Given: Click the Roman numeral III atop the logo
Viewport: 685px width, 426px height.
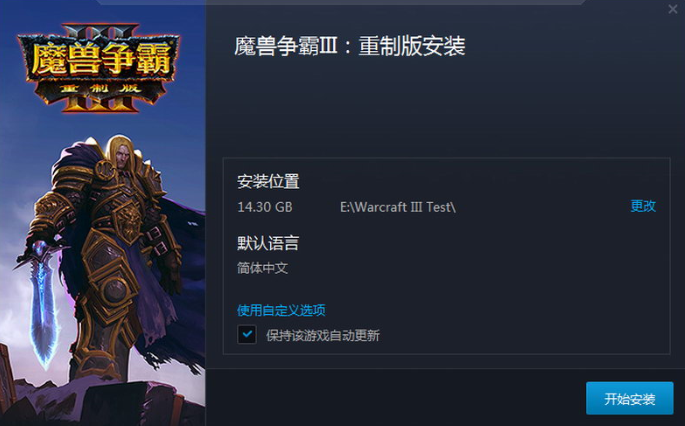Looking at the screenshot, I should pos(100,32).
